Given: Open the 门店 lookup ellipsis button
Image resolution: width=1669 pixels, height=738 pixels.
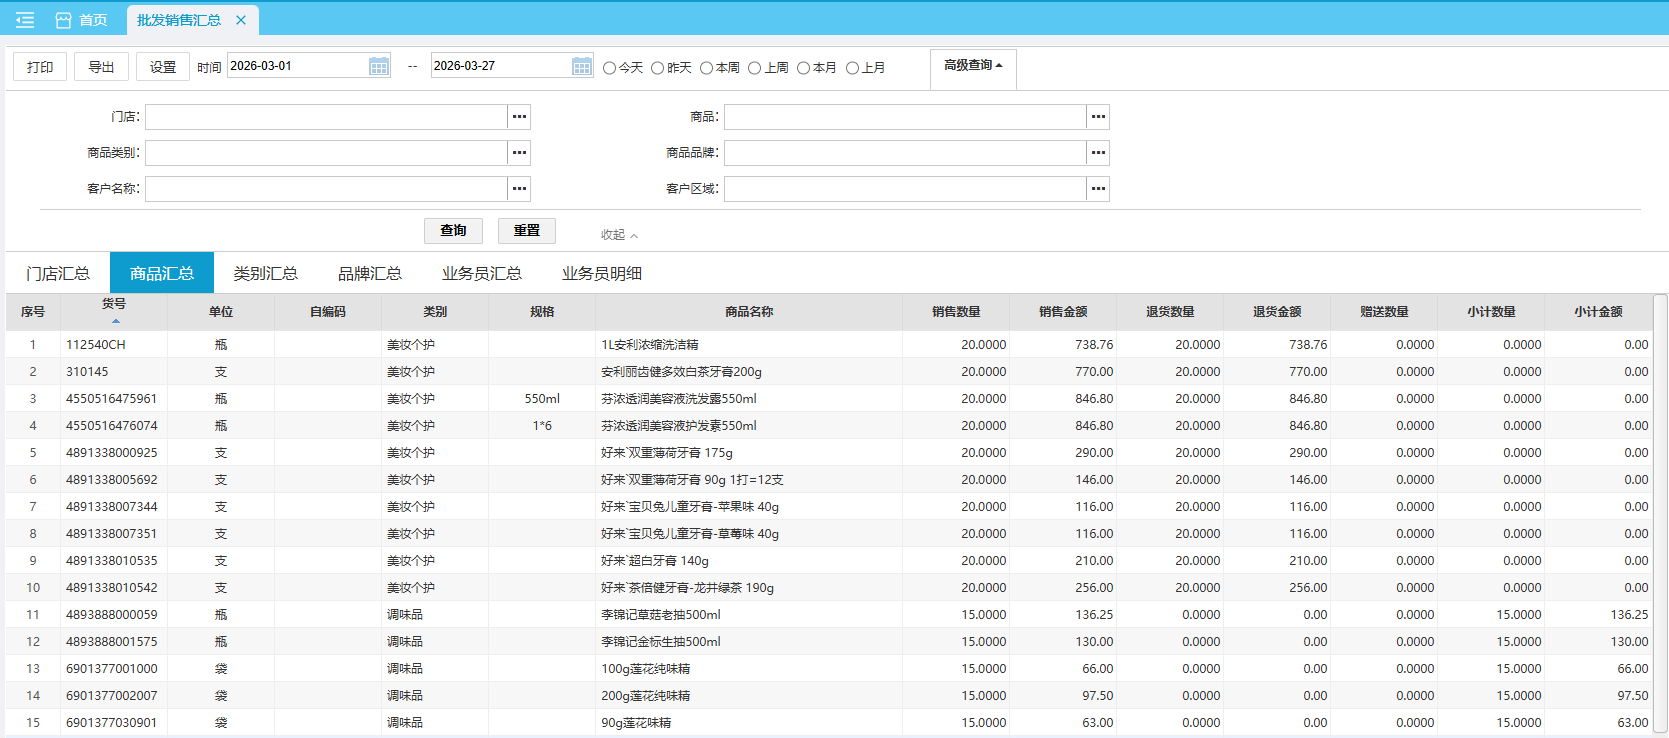Looking at the screenshot, I should pos(519,117).
